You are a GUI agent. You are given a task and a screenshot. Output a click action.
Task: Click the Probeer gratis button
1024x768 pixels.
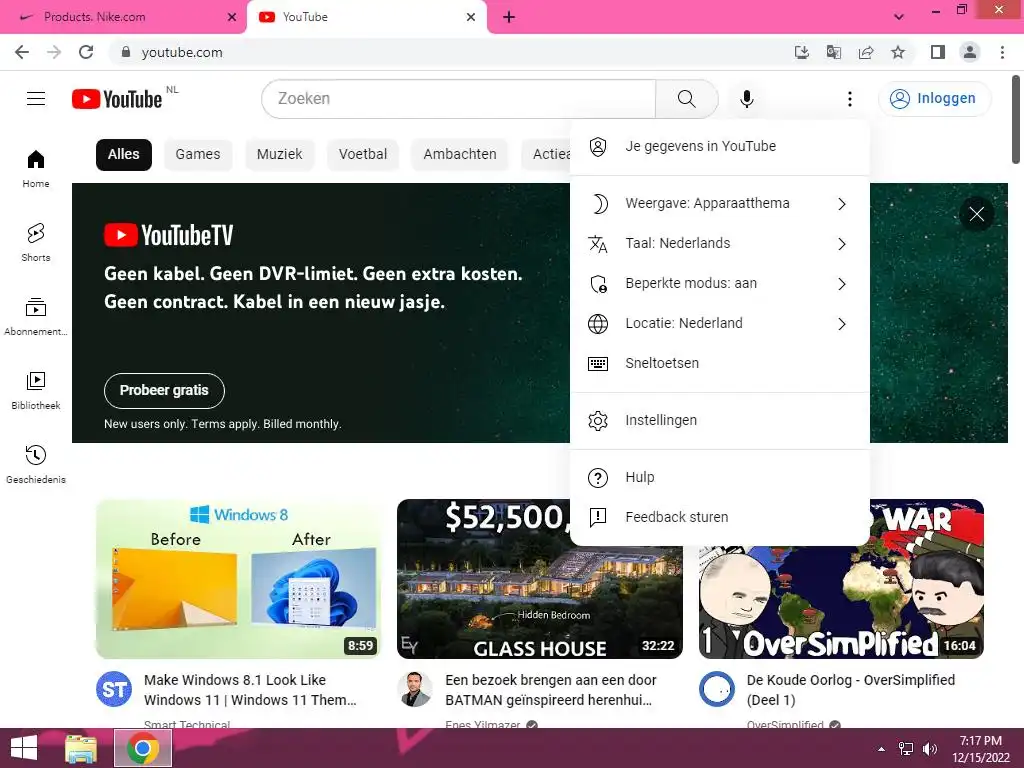(164, 391)
